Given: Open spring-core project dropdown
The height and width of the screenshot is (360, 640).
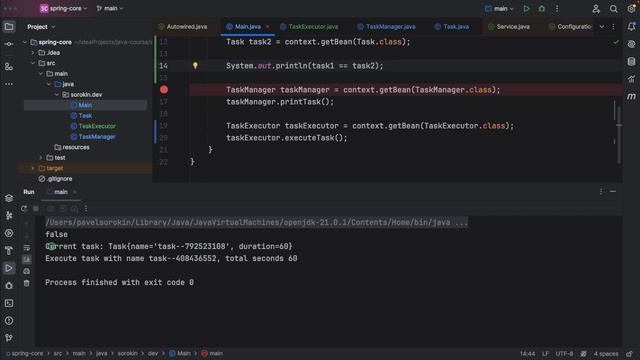Looking at the screenshot, I should tap(63, 8).
